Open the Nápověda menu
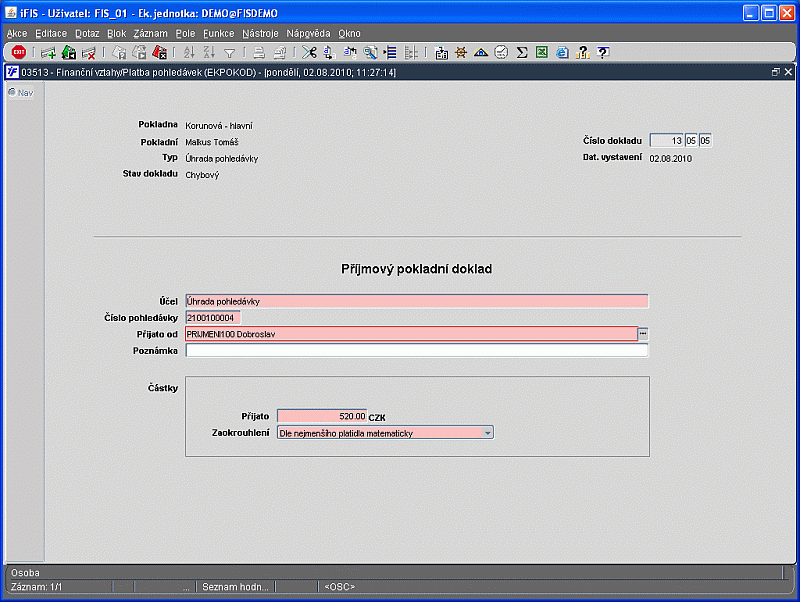Screen dimensions: 800x602 tap(308, 34)
